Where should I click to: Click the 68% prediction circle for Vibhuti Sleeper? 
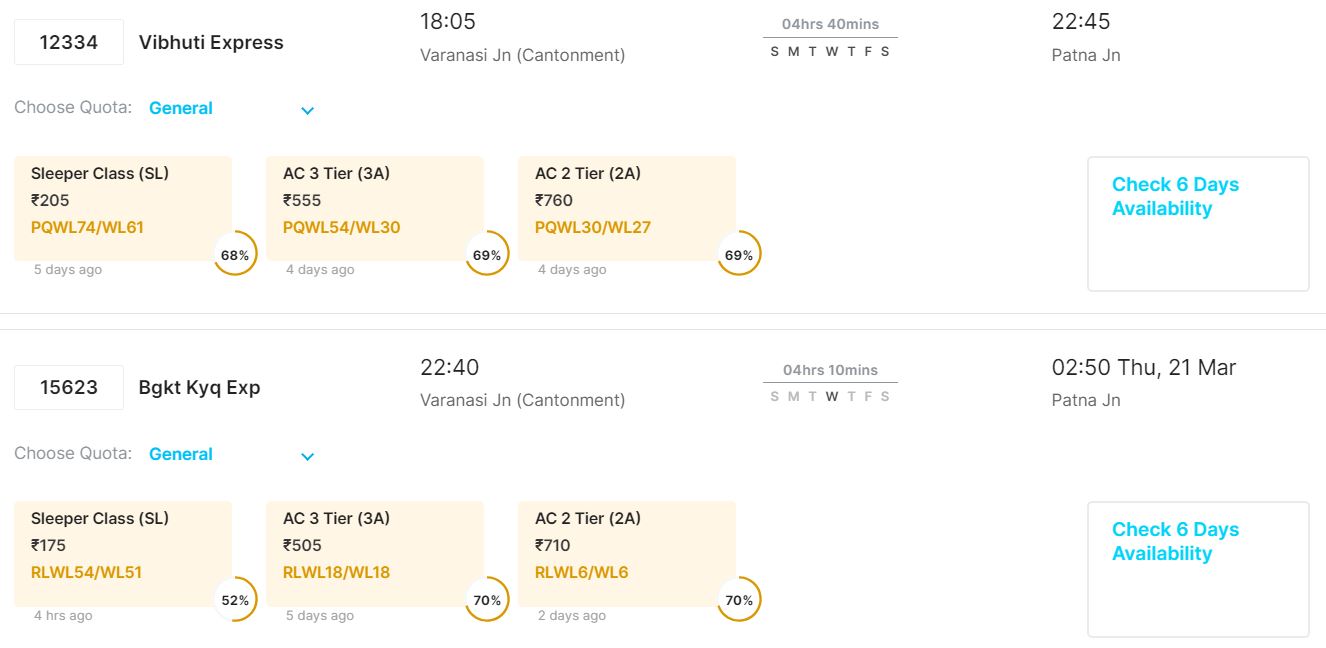pyautogui.click(x=235, y=255)
